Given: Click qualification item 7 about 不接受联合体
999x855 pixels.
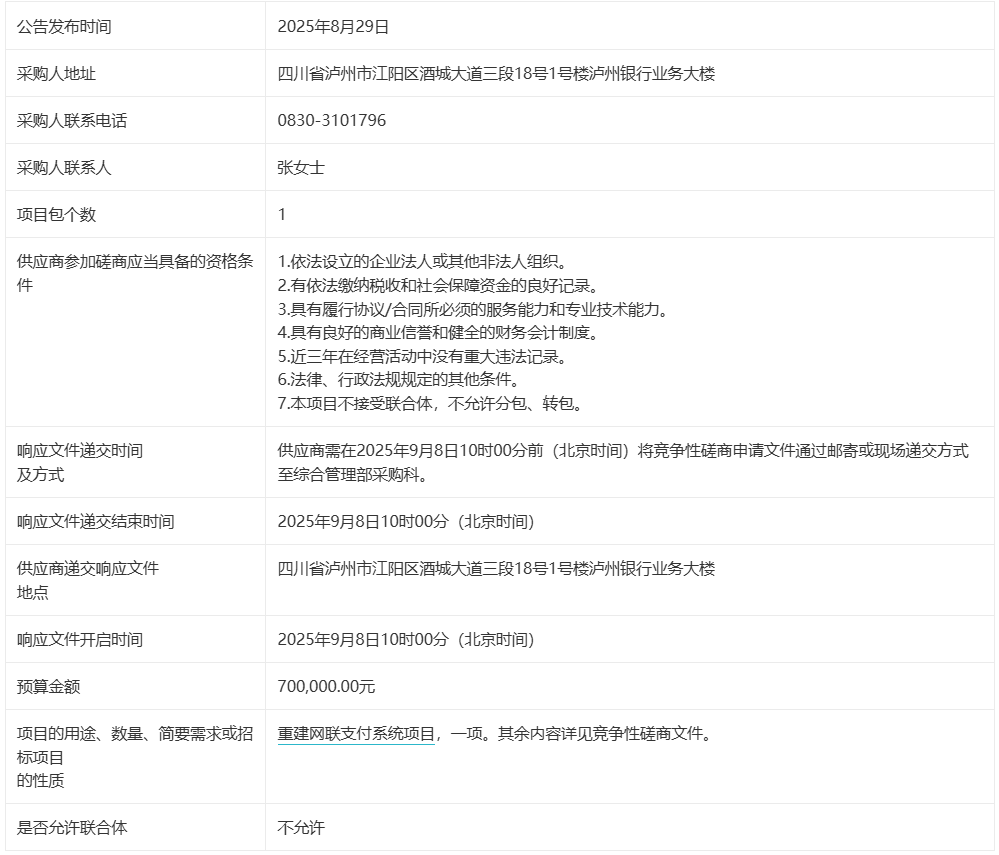Looking at the screenshot, I should (x=430, y=404).
